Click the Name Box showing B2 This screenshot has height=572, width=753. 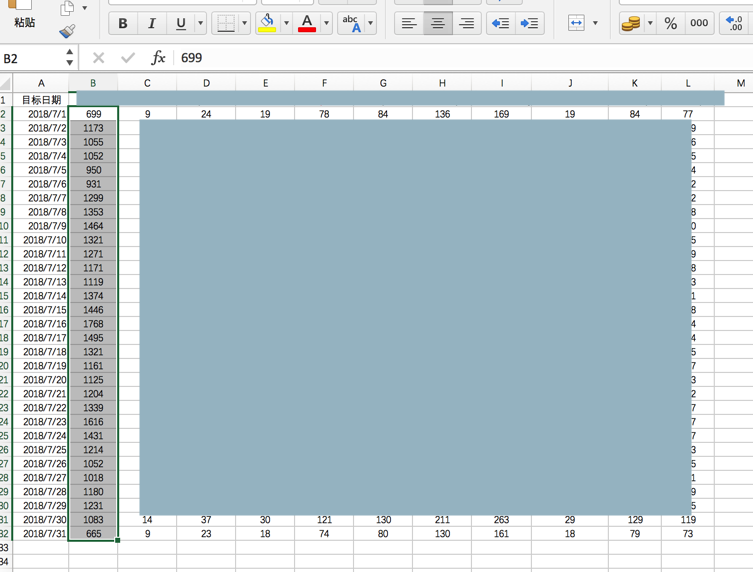point(32,59)
